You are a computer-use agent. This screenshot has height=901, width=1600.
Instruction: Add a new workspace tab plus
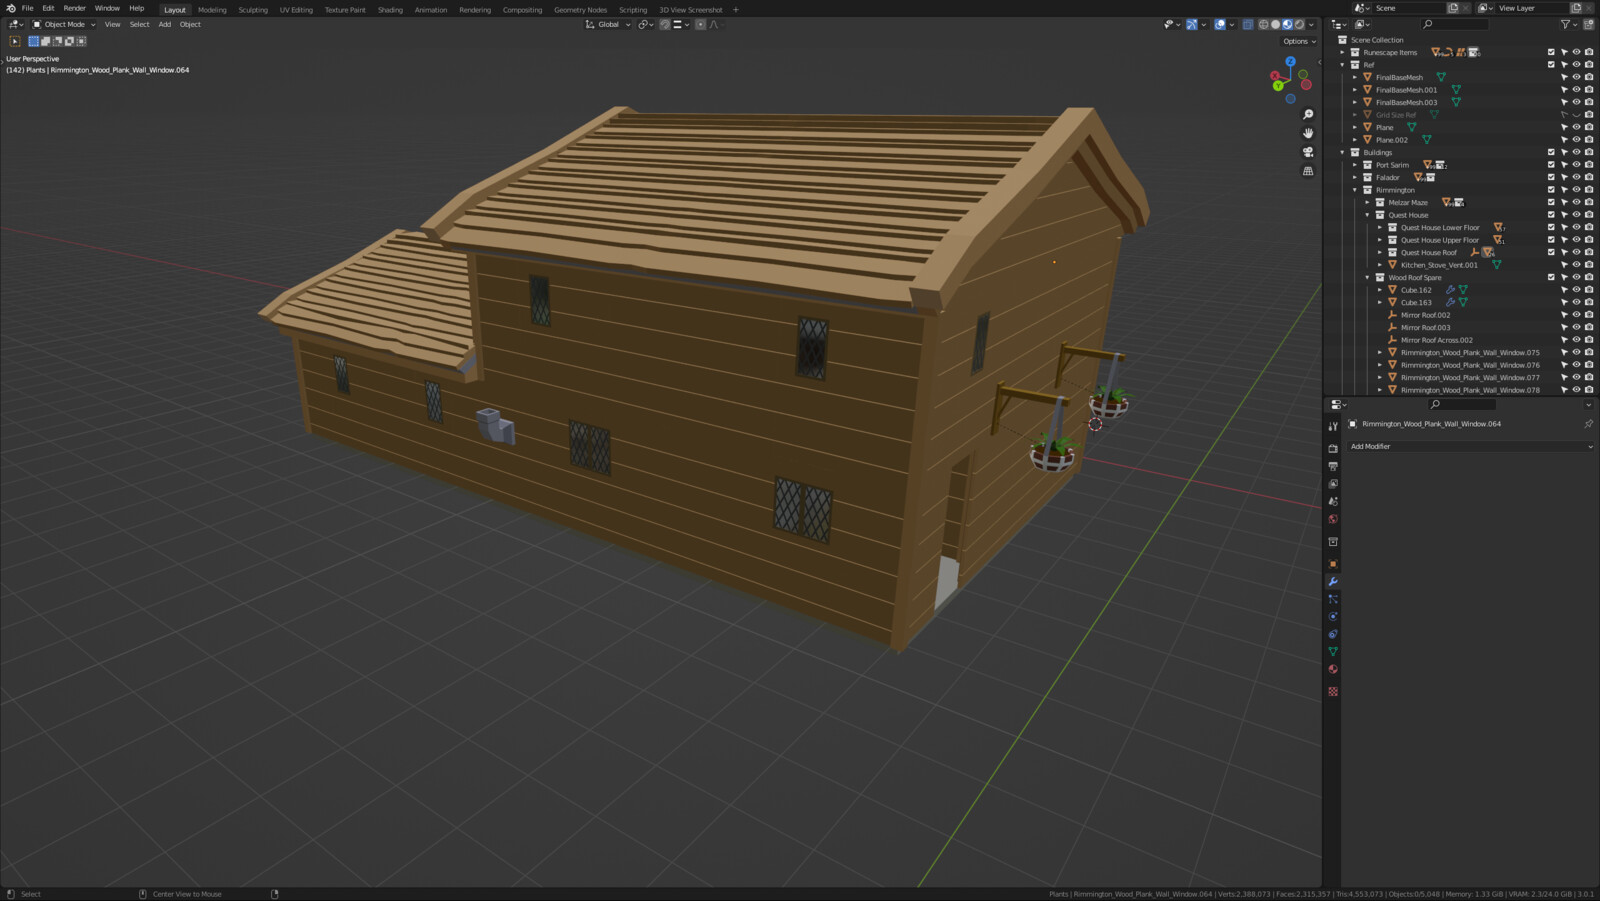click(x=736, y=10)
